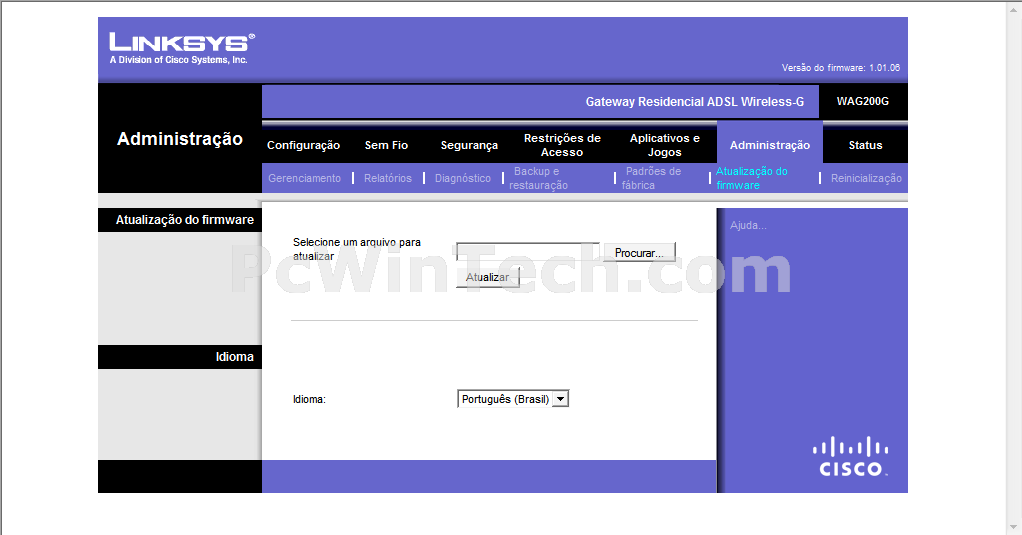Click 'Selecione um arquivo para atualizar' label
This screenshot has width=1022, height=535.
357,249
